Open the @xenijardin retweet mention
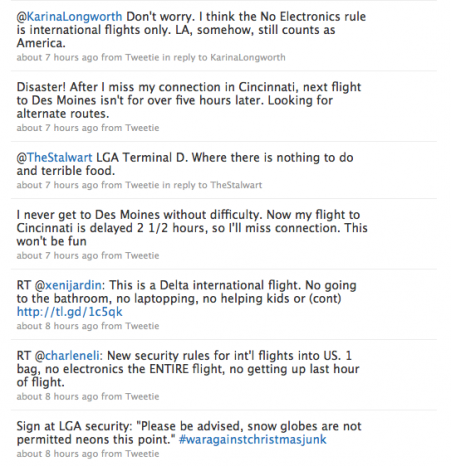Viewport: 451px width, 466px height. (68, 285)
